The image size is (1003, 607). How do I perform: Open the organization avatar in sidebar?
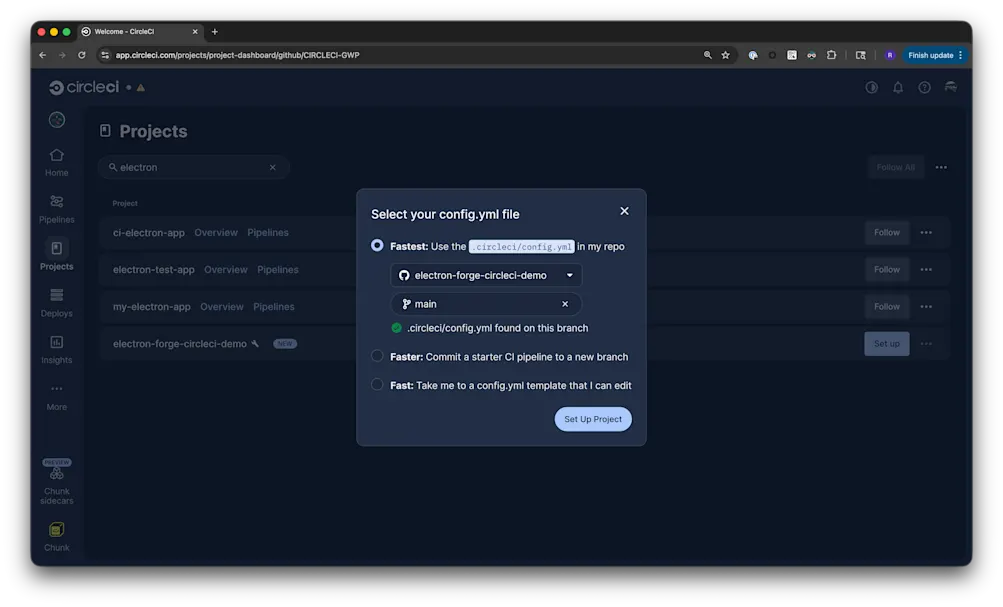coord(57,120)
